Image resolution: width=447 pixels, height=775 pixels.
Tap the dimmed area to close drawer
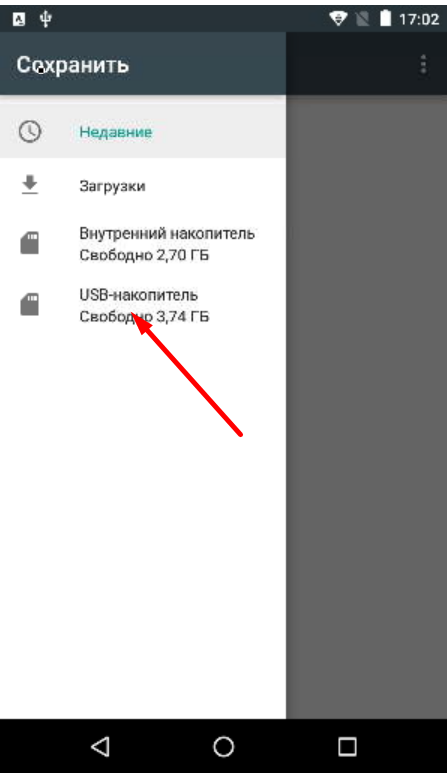[x=366, y=407]
